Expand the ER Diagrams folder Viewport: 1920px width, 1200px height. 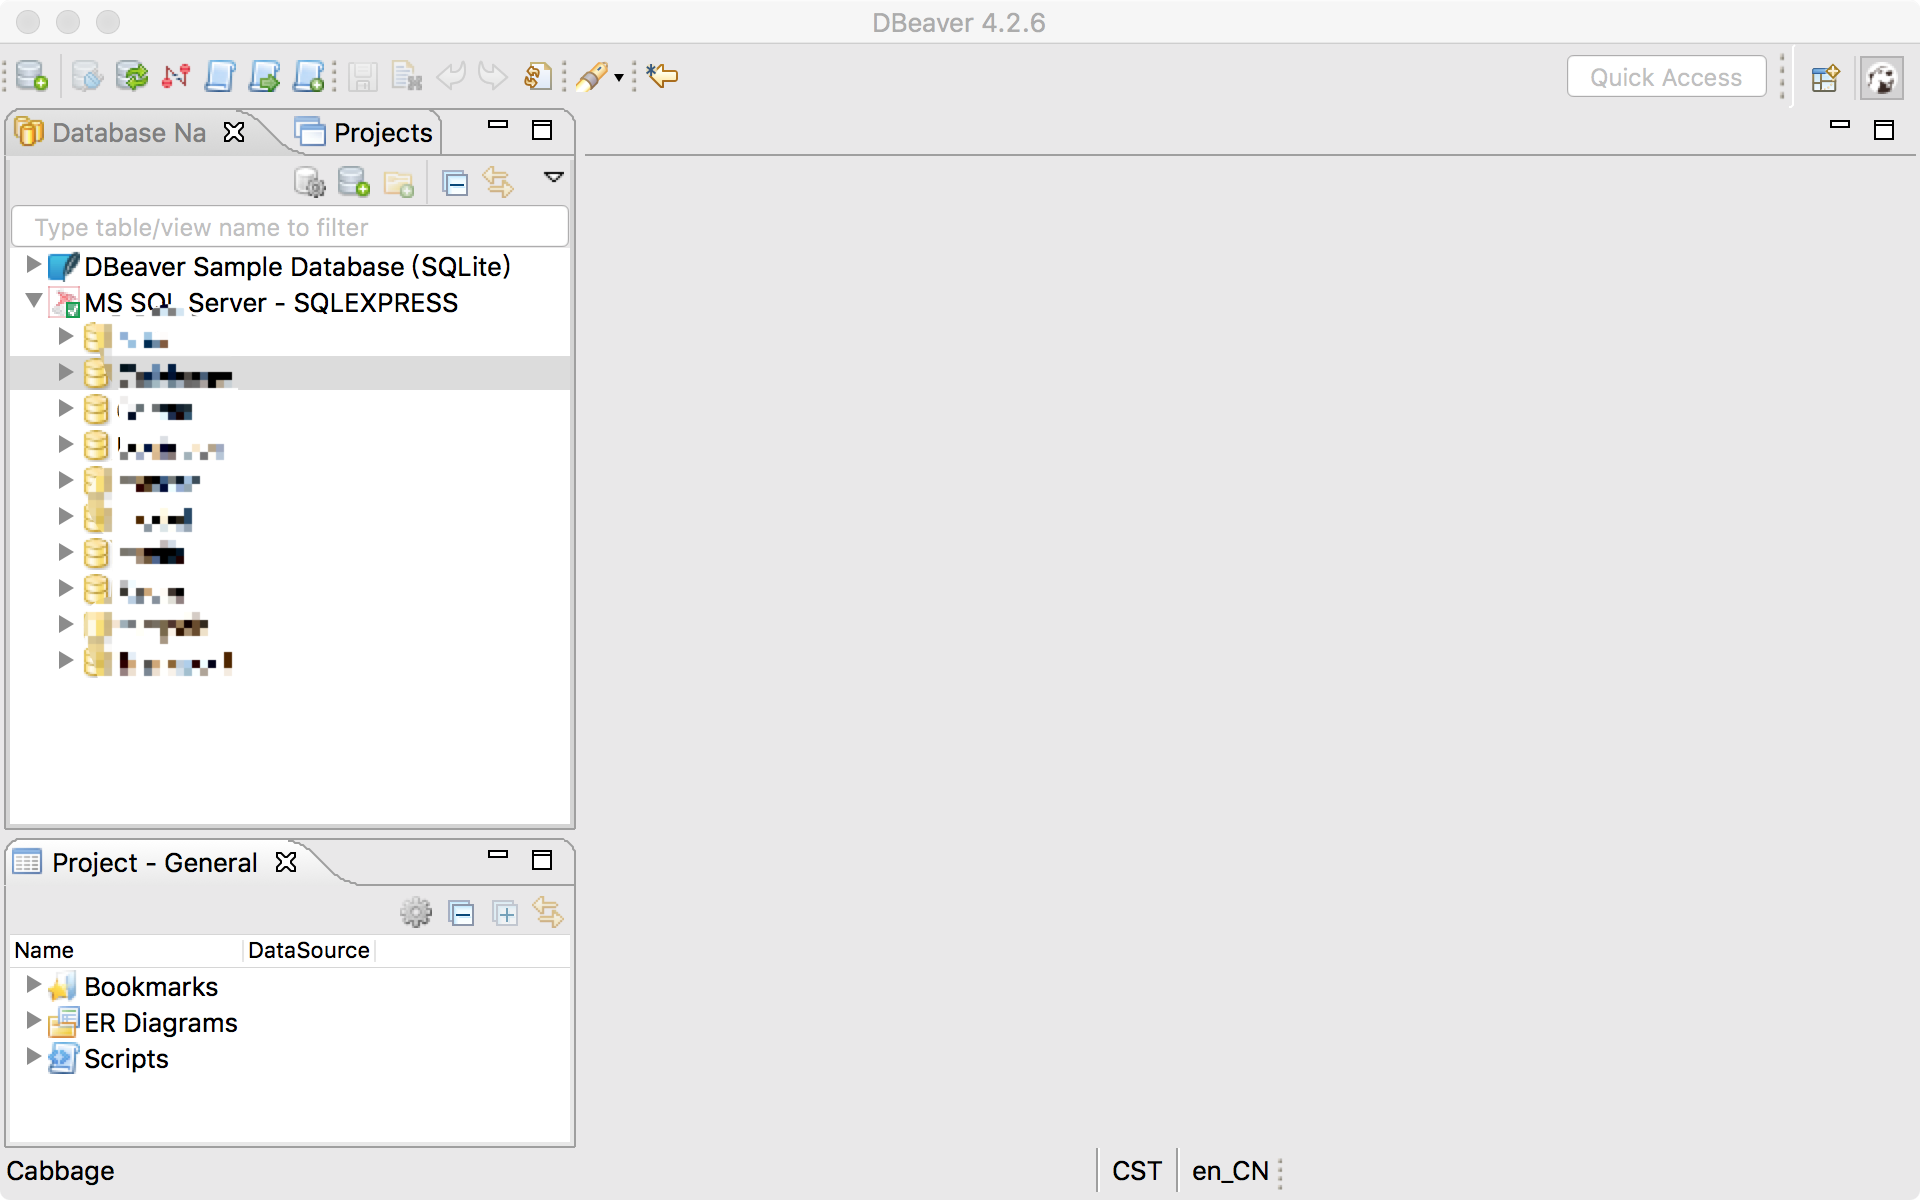tap(33, 1021)
